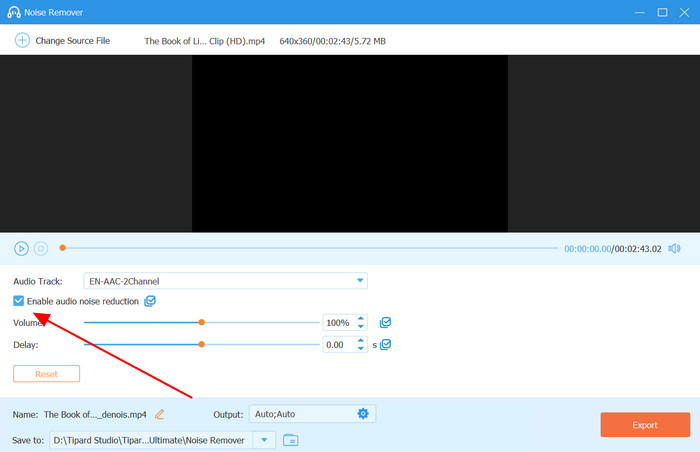Image resolution: width=700 pixels, height=452 pixels.
Task: Click apply-to-all icon beside Delay
Action: pos(385,344)
